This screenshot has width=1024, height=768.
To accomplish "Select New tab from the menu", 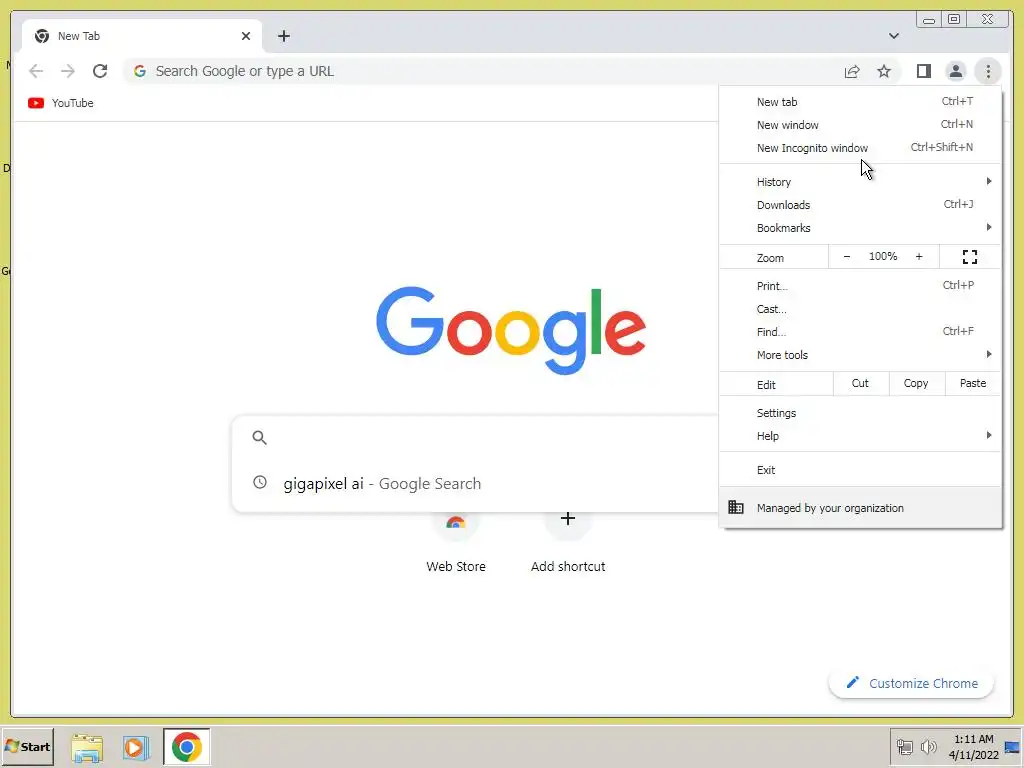I will pos(861,102).
